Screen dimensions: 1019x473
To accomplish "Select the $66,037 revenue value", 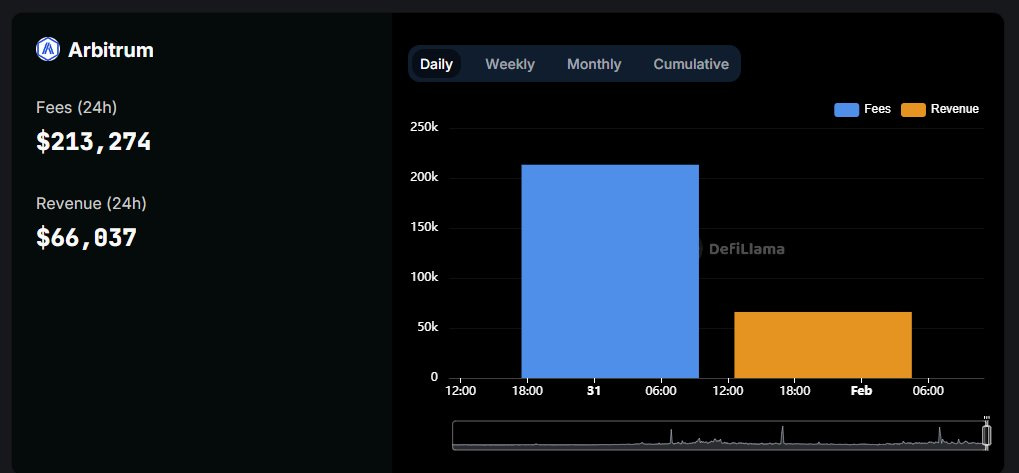I will pos(86,238).
